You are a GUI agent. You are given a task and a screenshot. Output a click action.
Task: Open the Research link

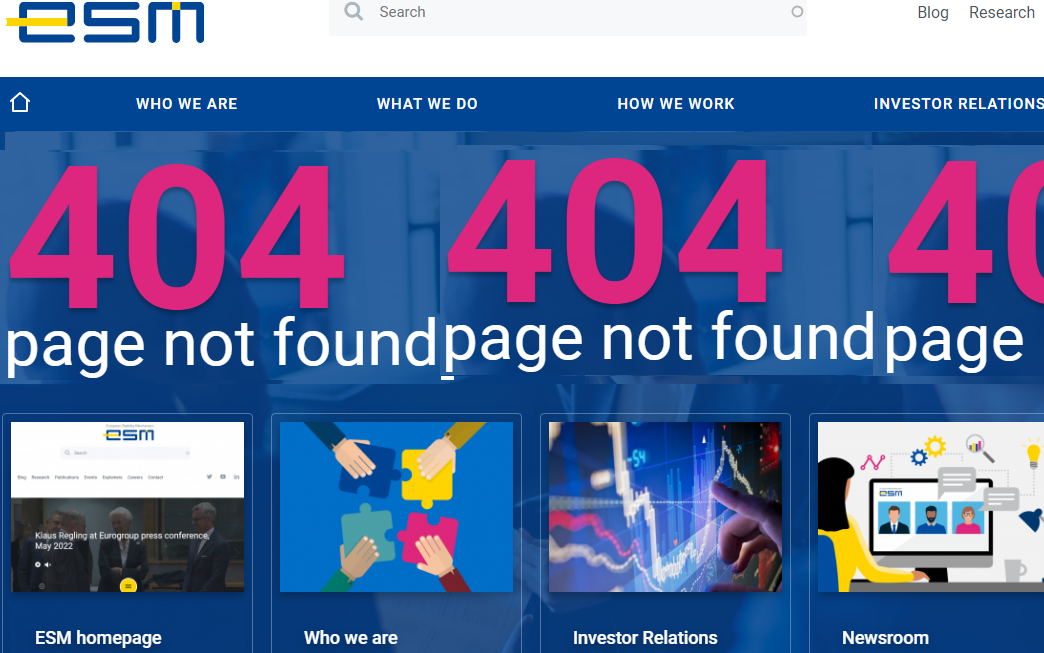tap(1001, 13)
